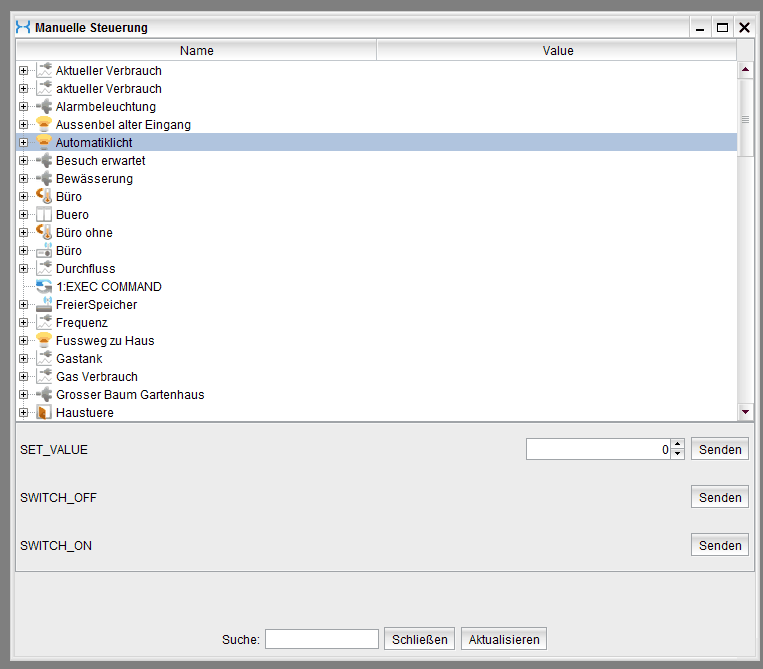This screenshot has height=669, width=763.
Task: Click the sensor icon beside FreierSpeicher
Action: 43,305
